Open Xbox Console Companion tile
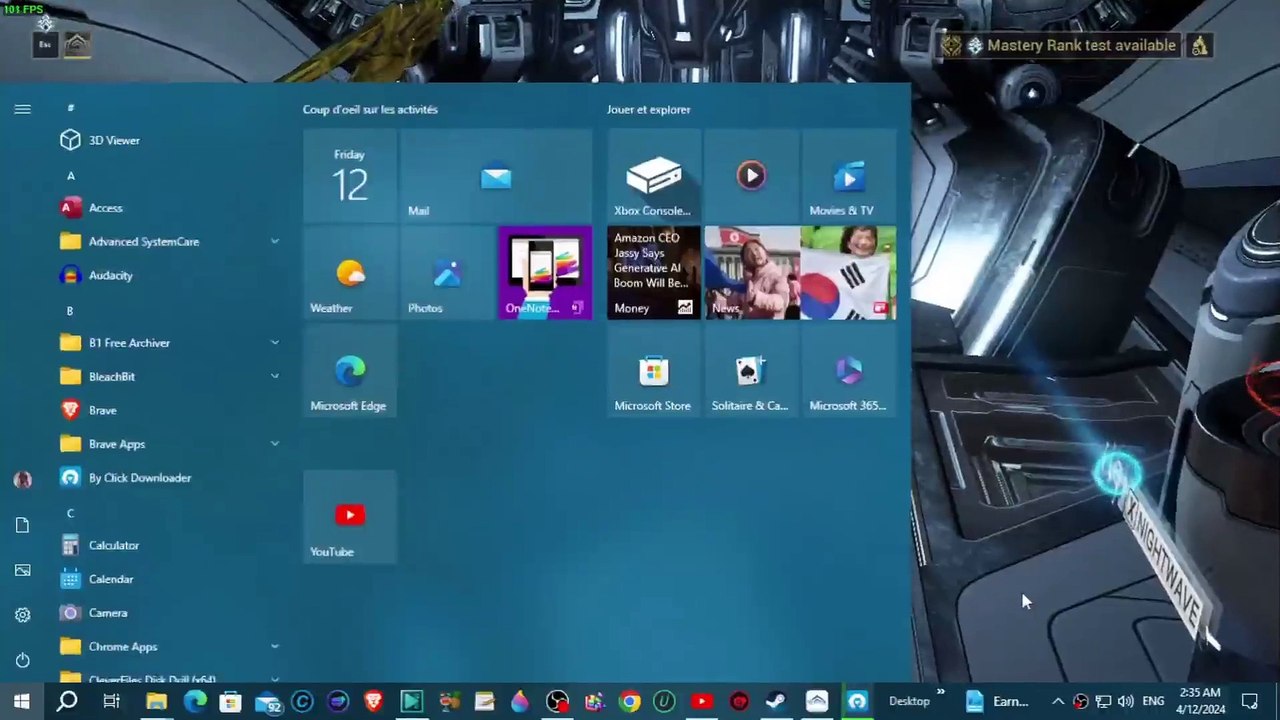The image size is (1280, 720). click(x=653, y=176)
